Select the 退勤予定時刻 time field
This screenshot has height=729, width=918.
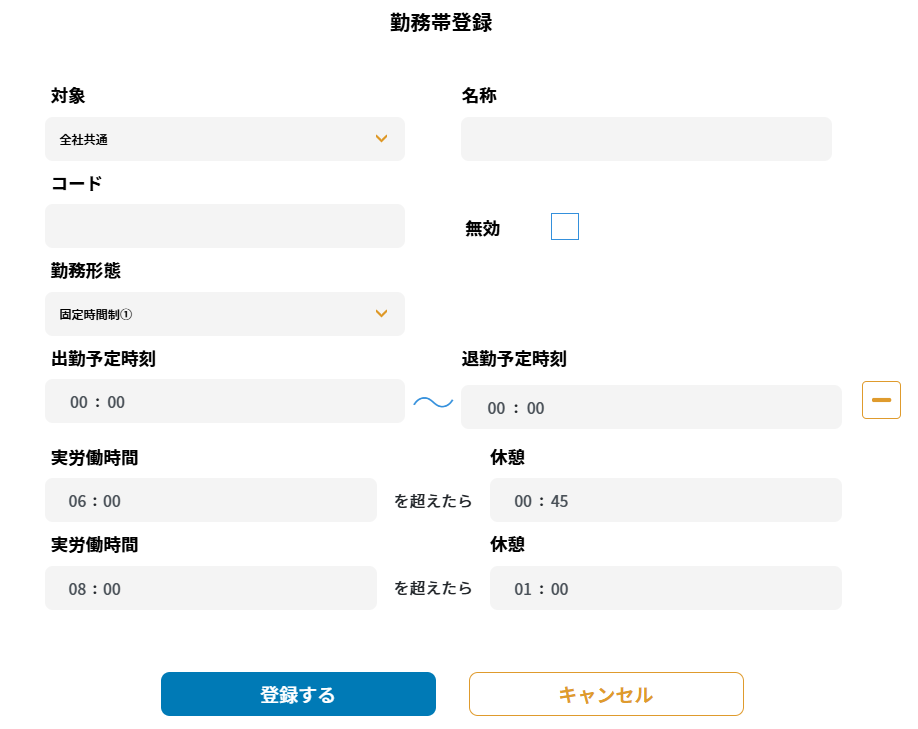coord(650,407)
